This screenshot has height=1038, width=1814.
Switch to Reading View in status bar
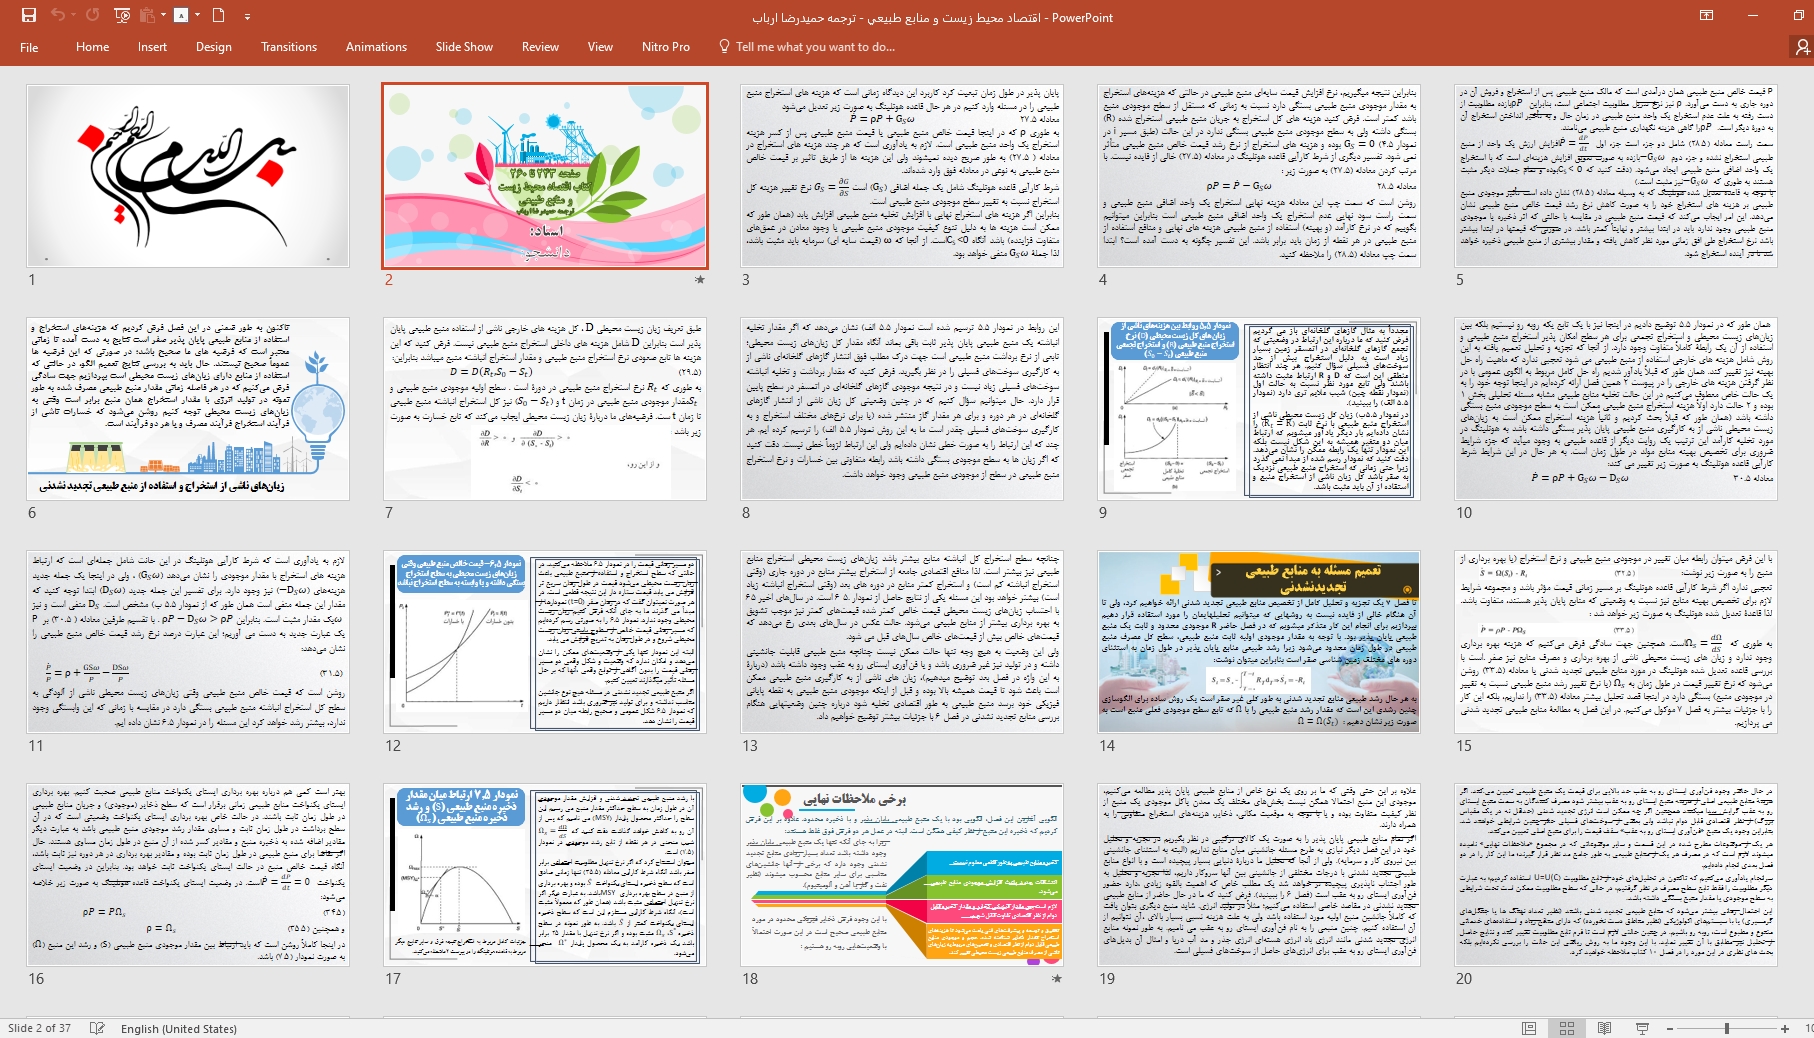pyautogui.click(x=1604, y=1028)
